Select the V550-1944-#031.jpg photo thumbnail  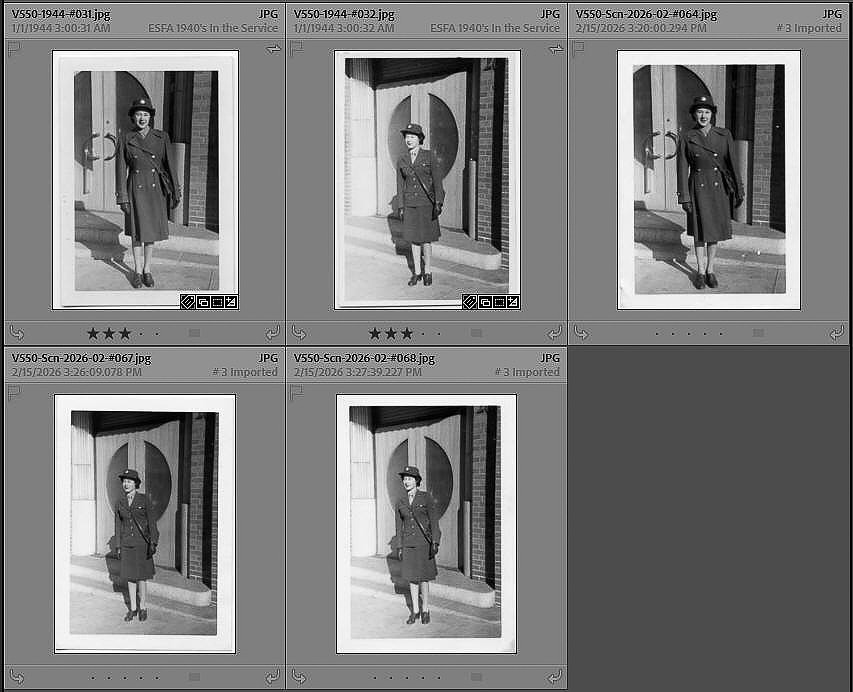[145, 180]
